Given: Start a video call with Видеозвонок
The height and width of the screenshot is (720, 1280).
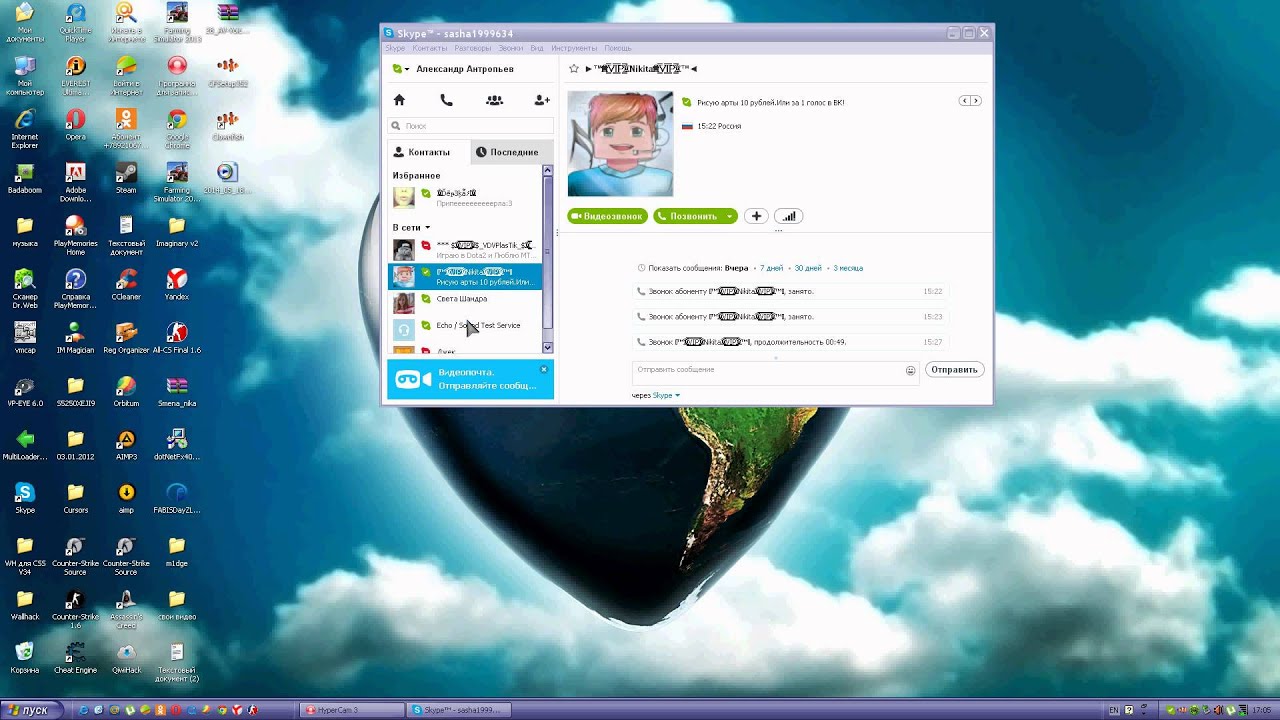Looking at the screenshot, I should pyautogui.click(x=608, y=216).
